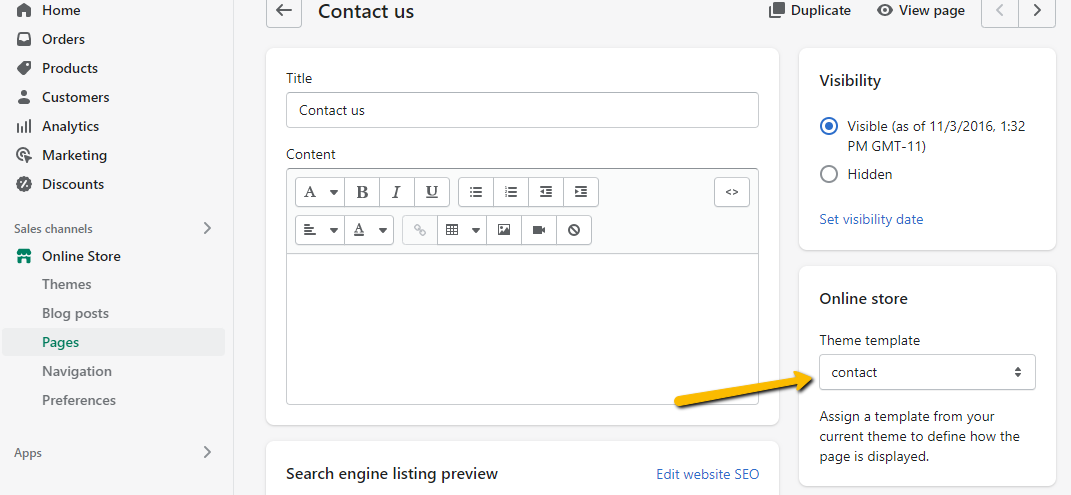
Task: Toggle underline formatting in editor
Action: [x=431, y=192]
